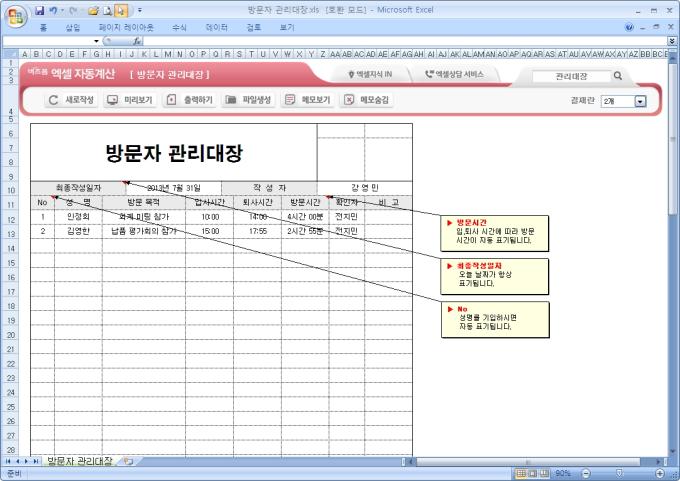680x481 pixels.
Task: Click the vertical scrollbar thumb
Action: click(673, 139)
